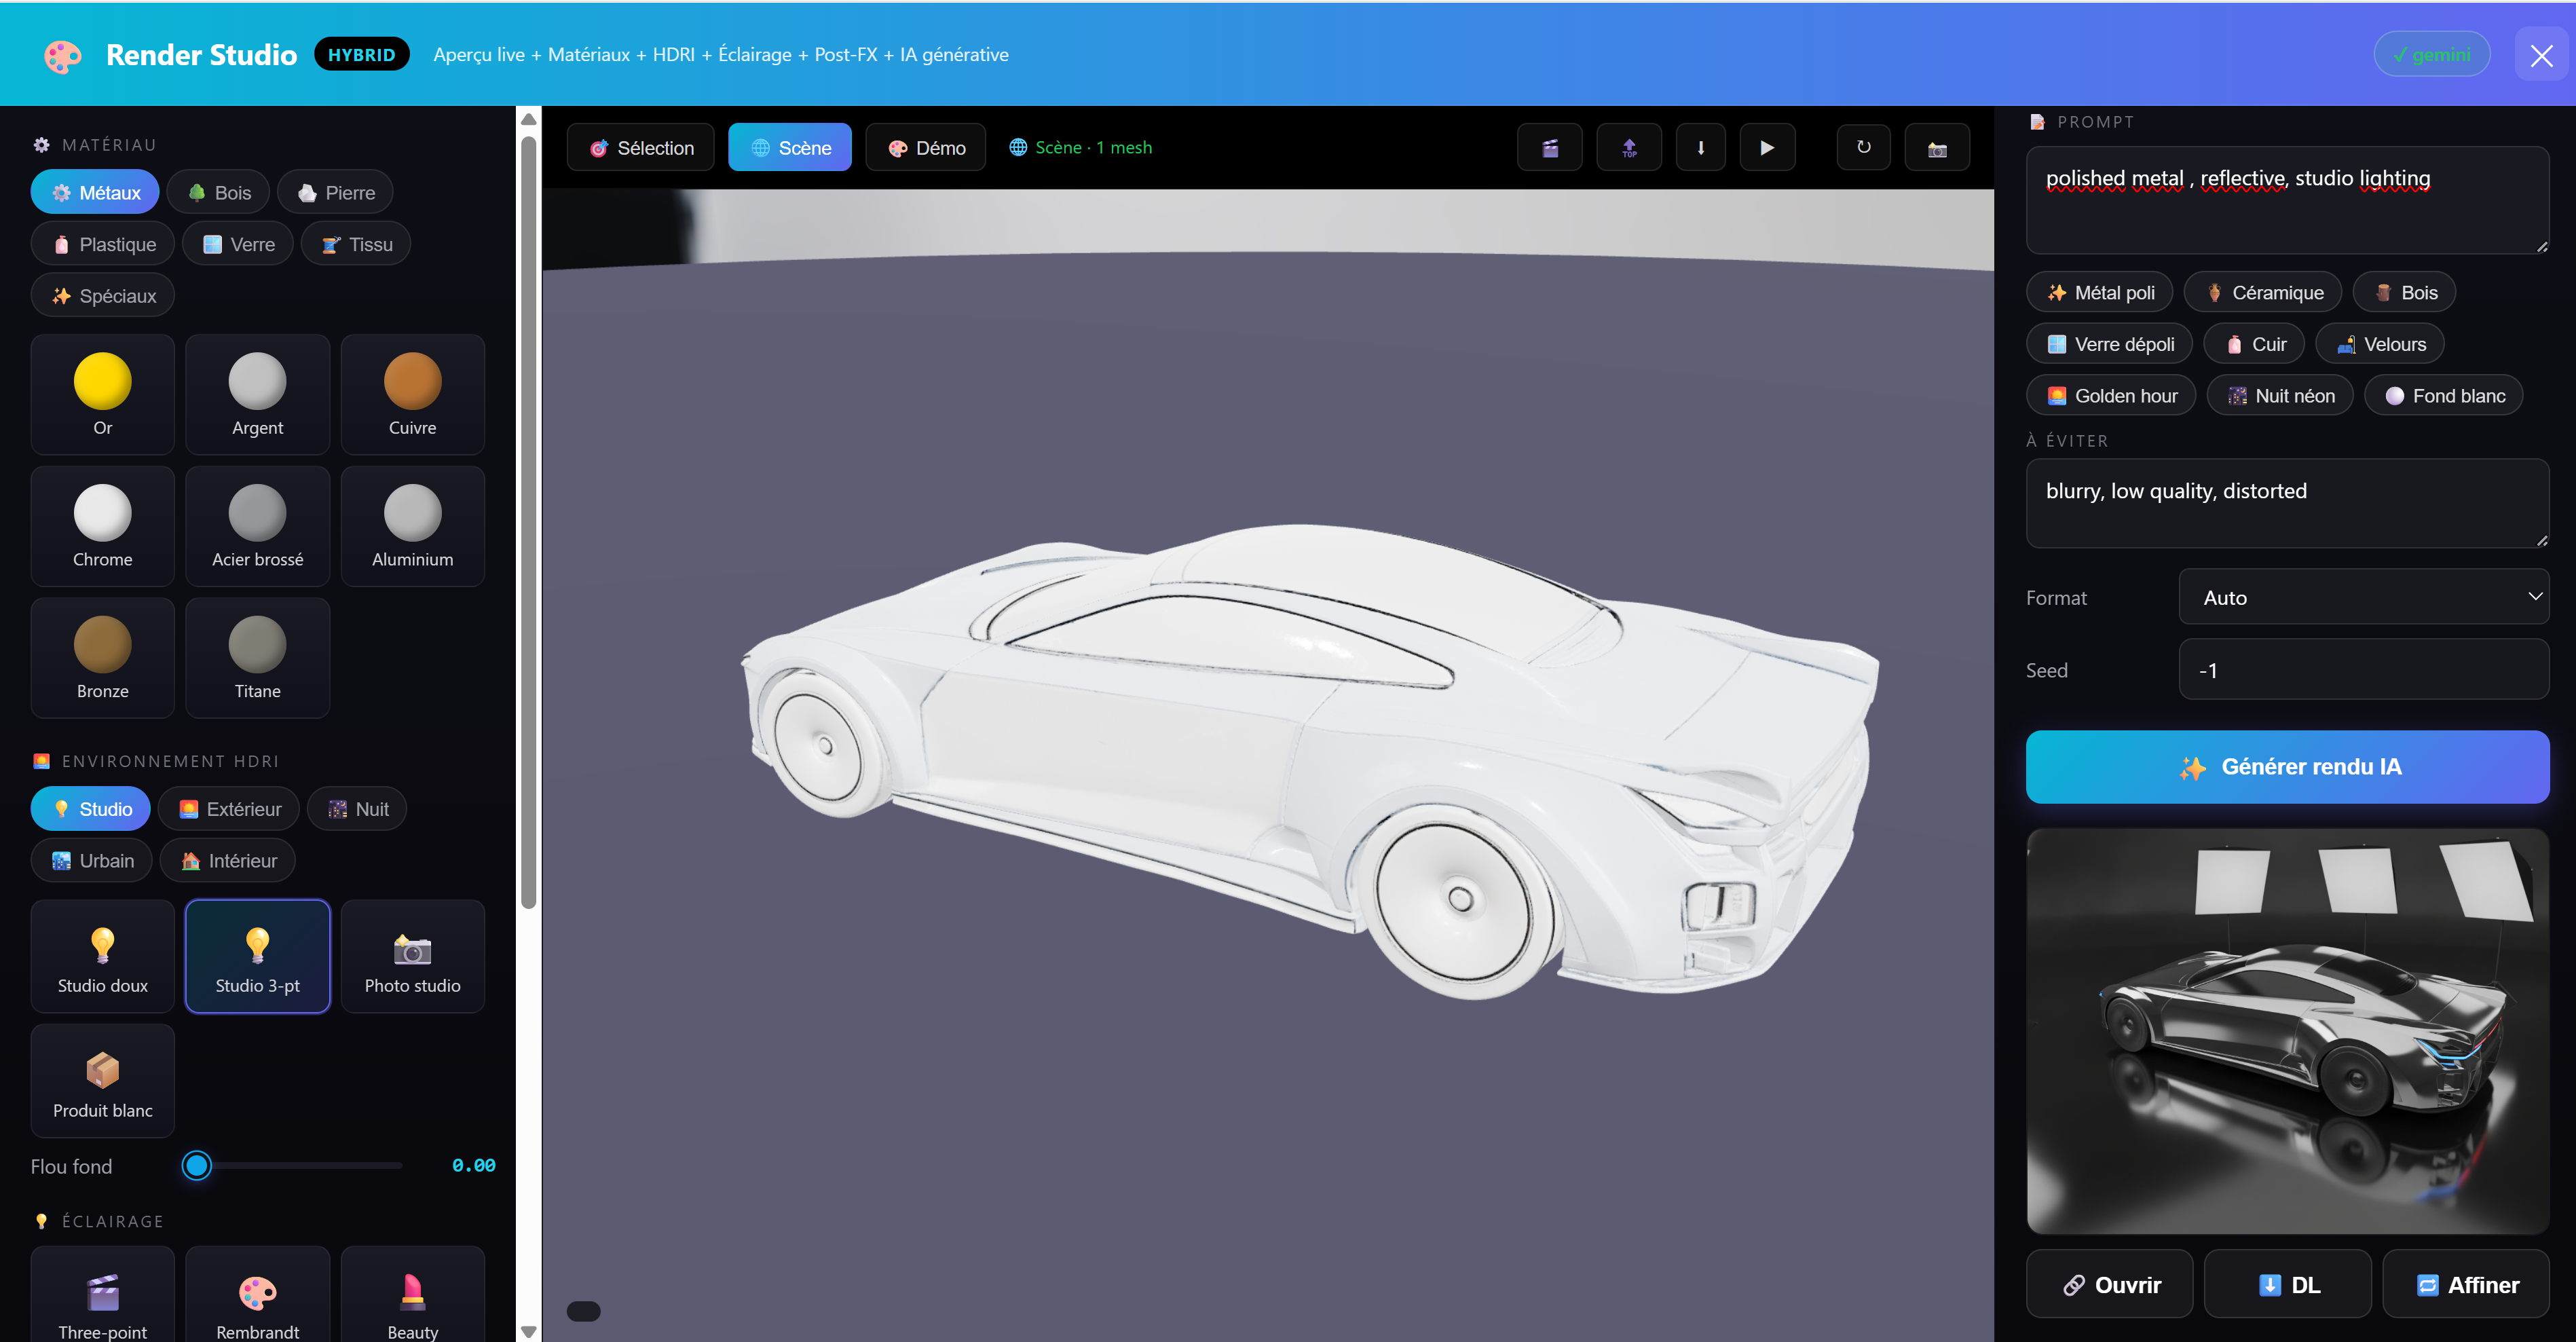Image resolution: width=2576 pixels, height=1342 pixels.
Task: Add the Bois prompt preset chip
Action: [2405, 293]
